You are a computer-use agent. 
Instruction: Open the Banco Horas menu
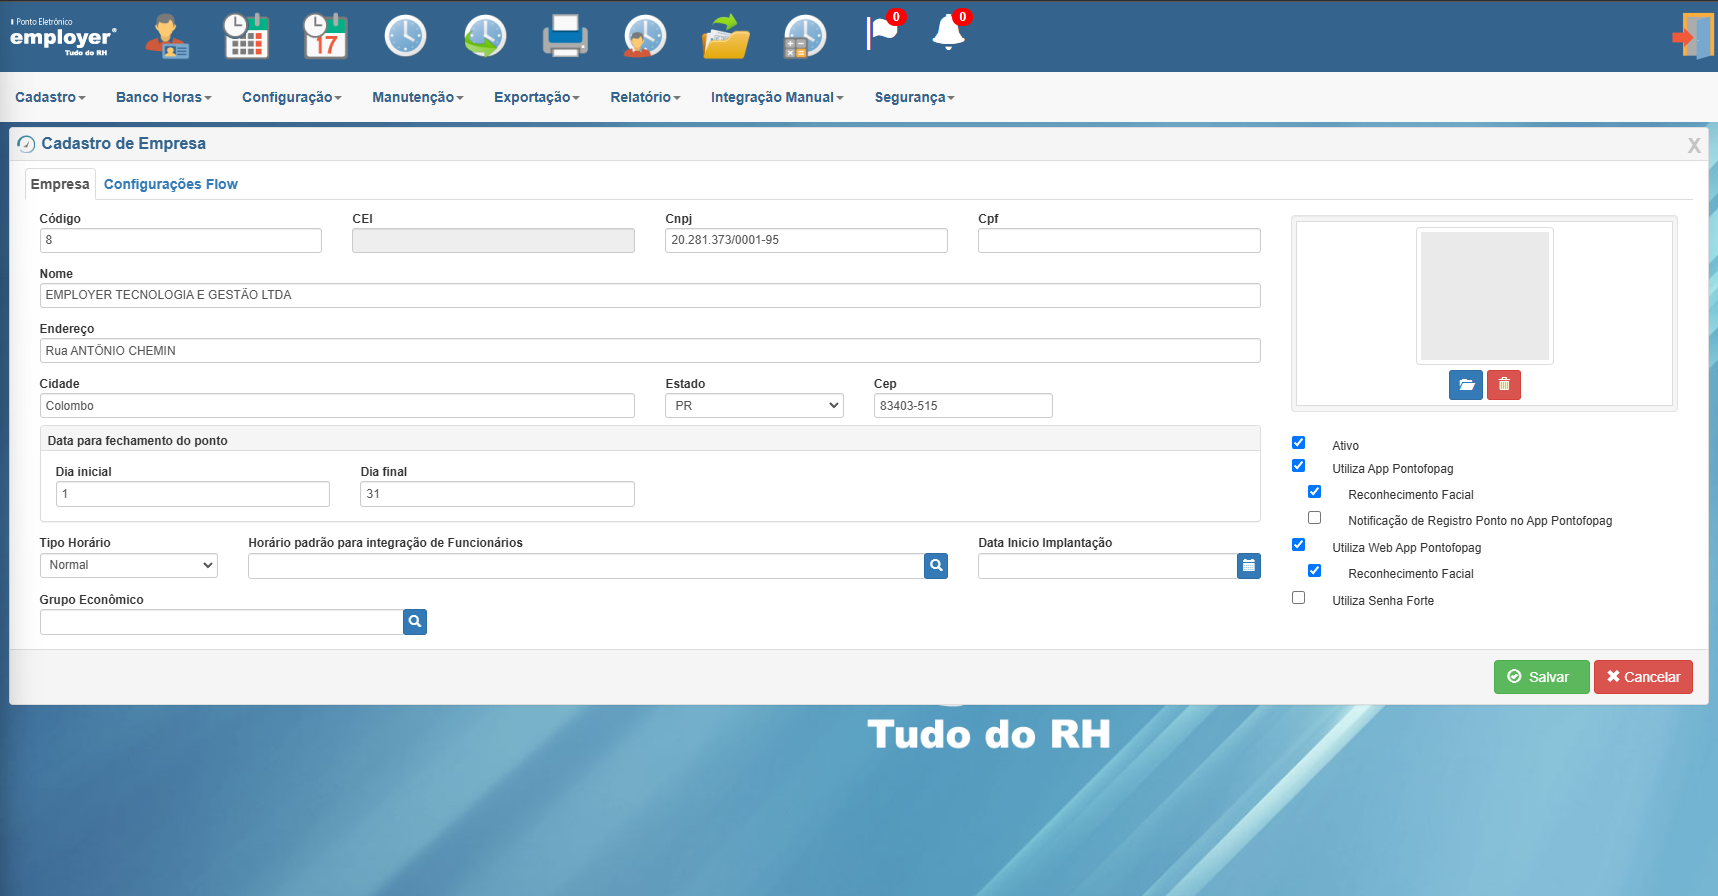pos(164,97)
